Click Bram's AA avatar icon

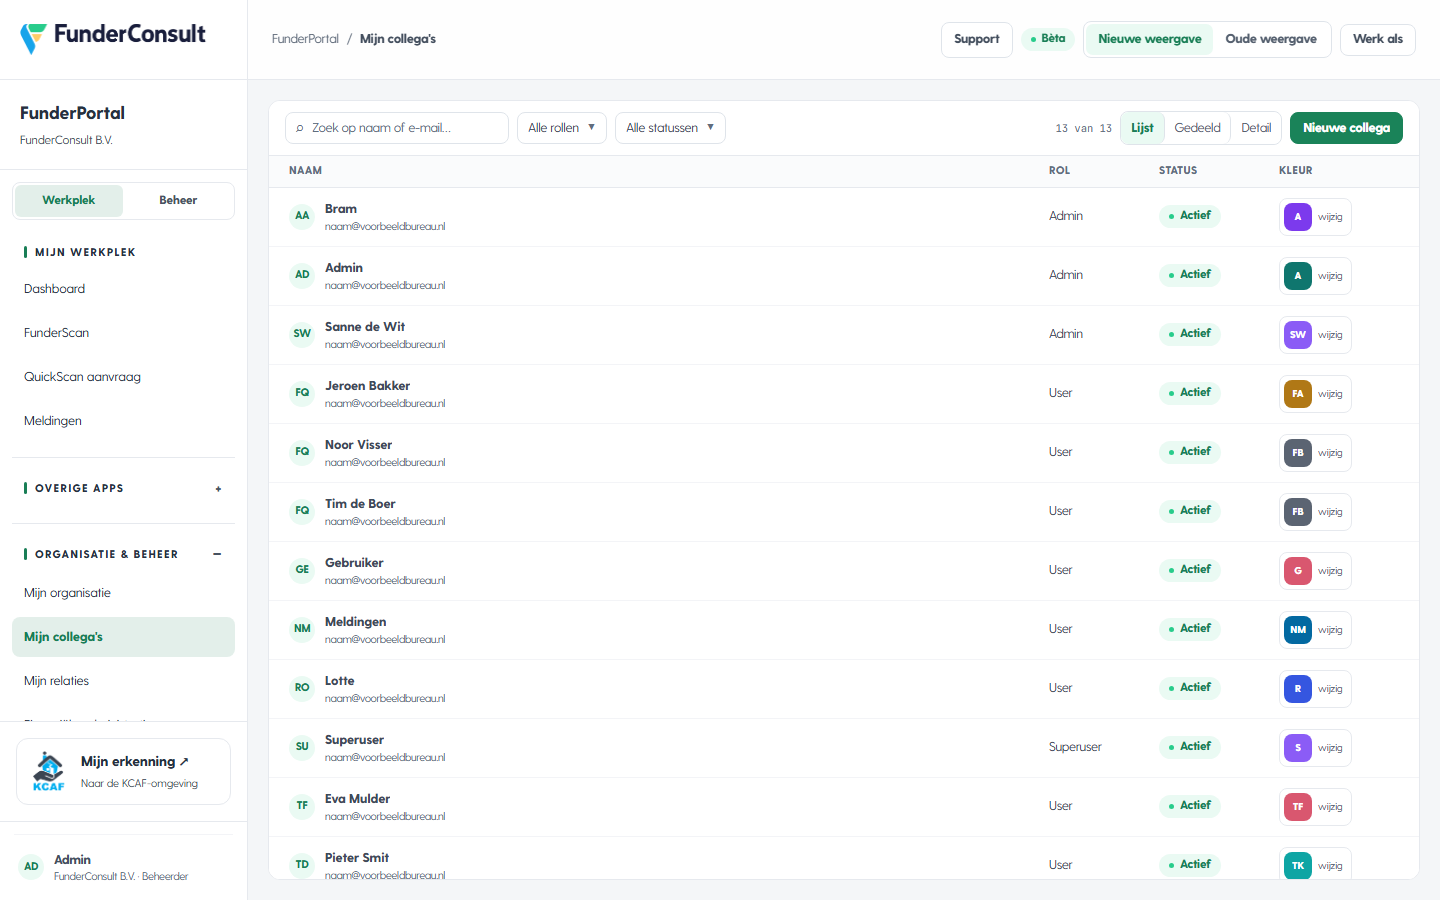(302, 216)
